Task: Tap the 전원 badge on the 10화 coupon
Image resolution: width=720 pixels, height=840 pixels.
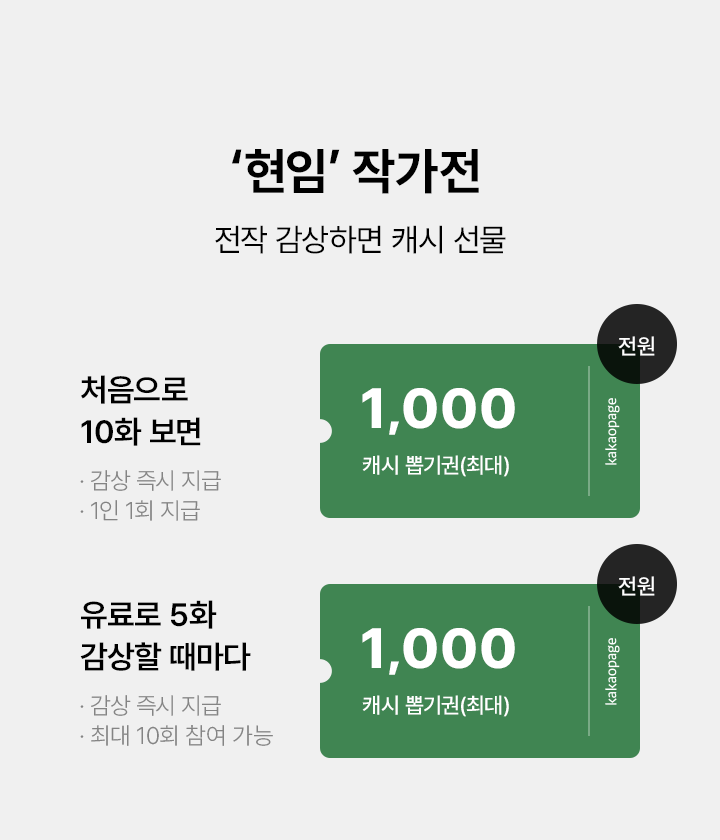Action: pyautogui.click(x=637, y=345)
